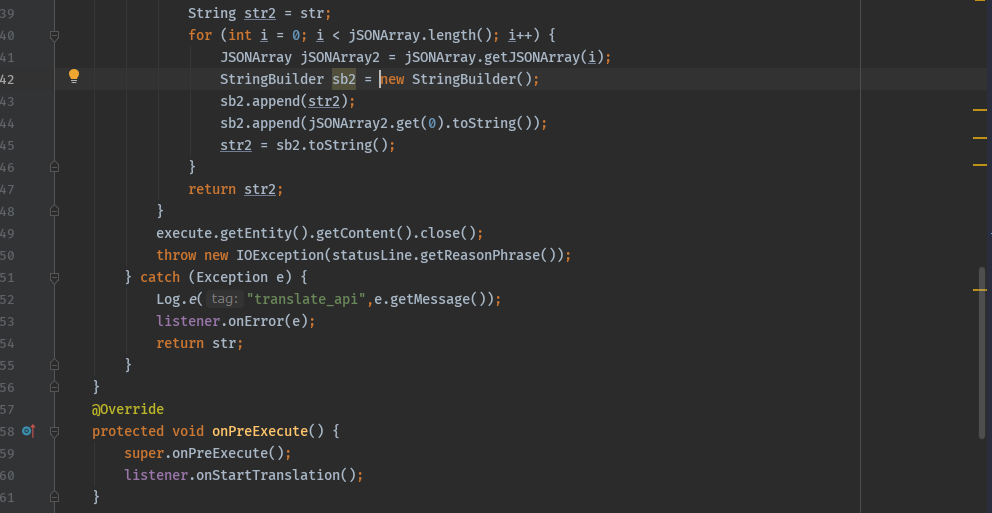Click the fold end marker on line 55
992x513 pixels.
[54, 365]
